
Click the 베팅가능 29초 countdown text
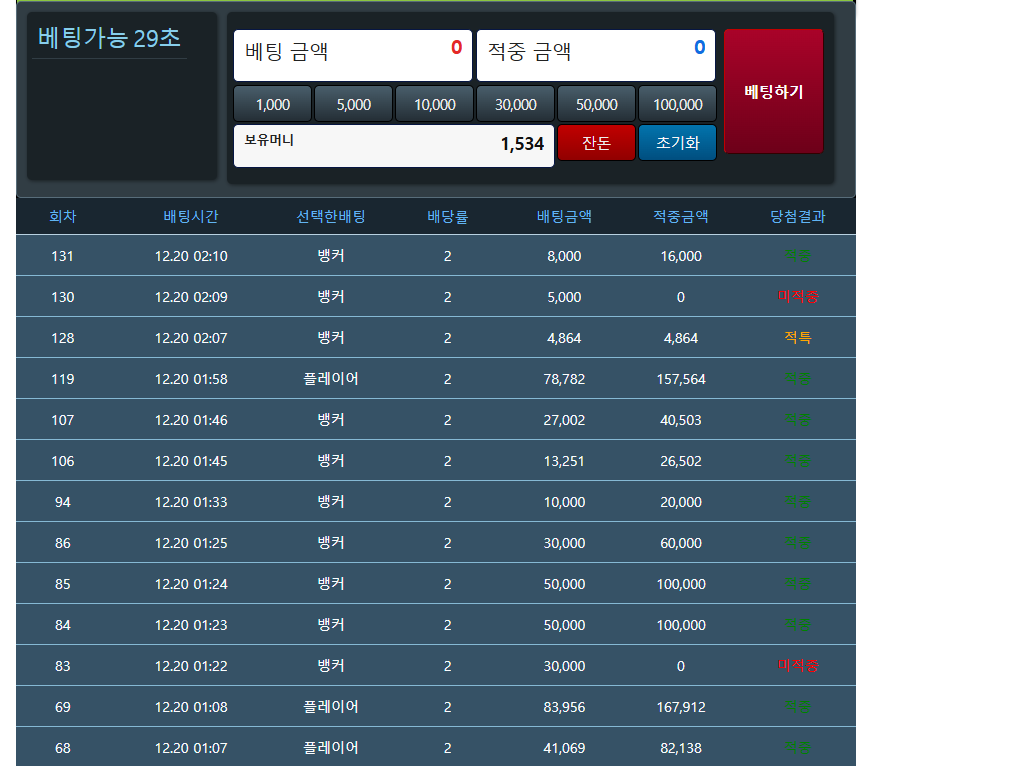pos(109,38)
